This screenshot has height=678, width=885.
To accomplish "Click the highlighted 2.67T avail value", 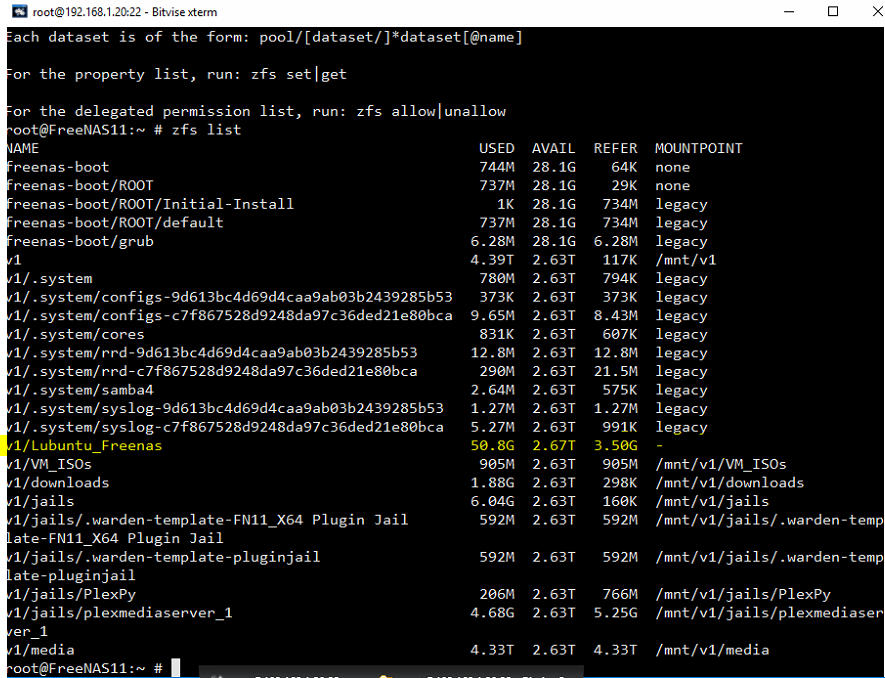I will (554, 446).
